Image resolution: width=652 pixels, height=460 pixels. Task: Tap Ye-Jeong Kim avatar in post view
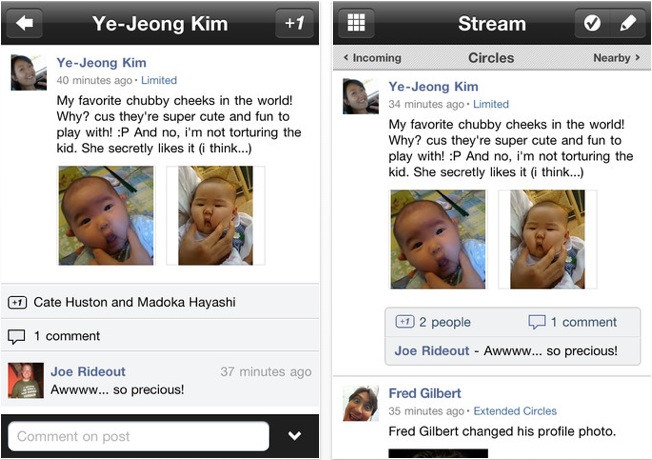click(29, 72)
